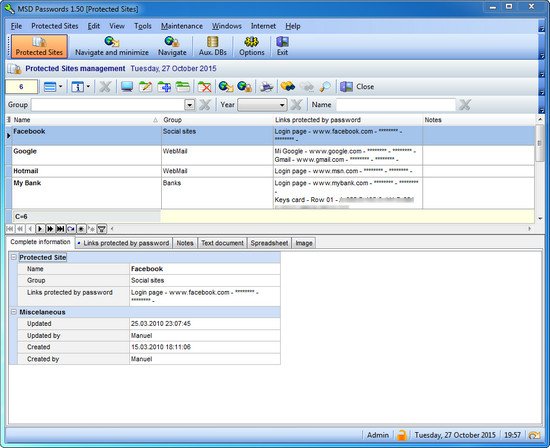Click into the Name filter field
This screenshot has width=550, height=448.
pos(396,105)
